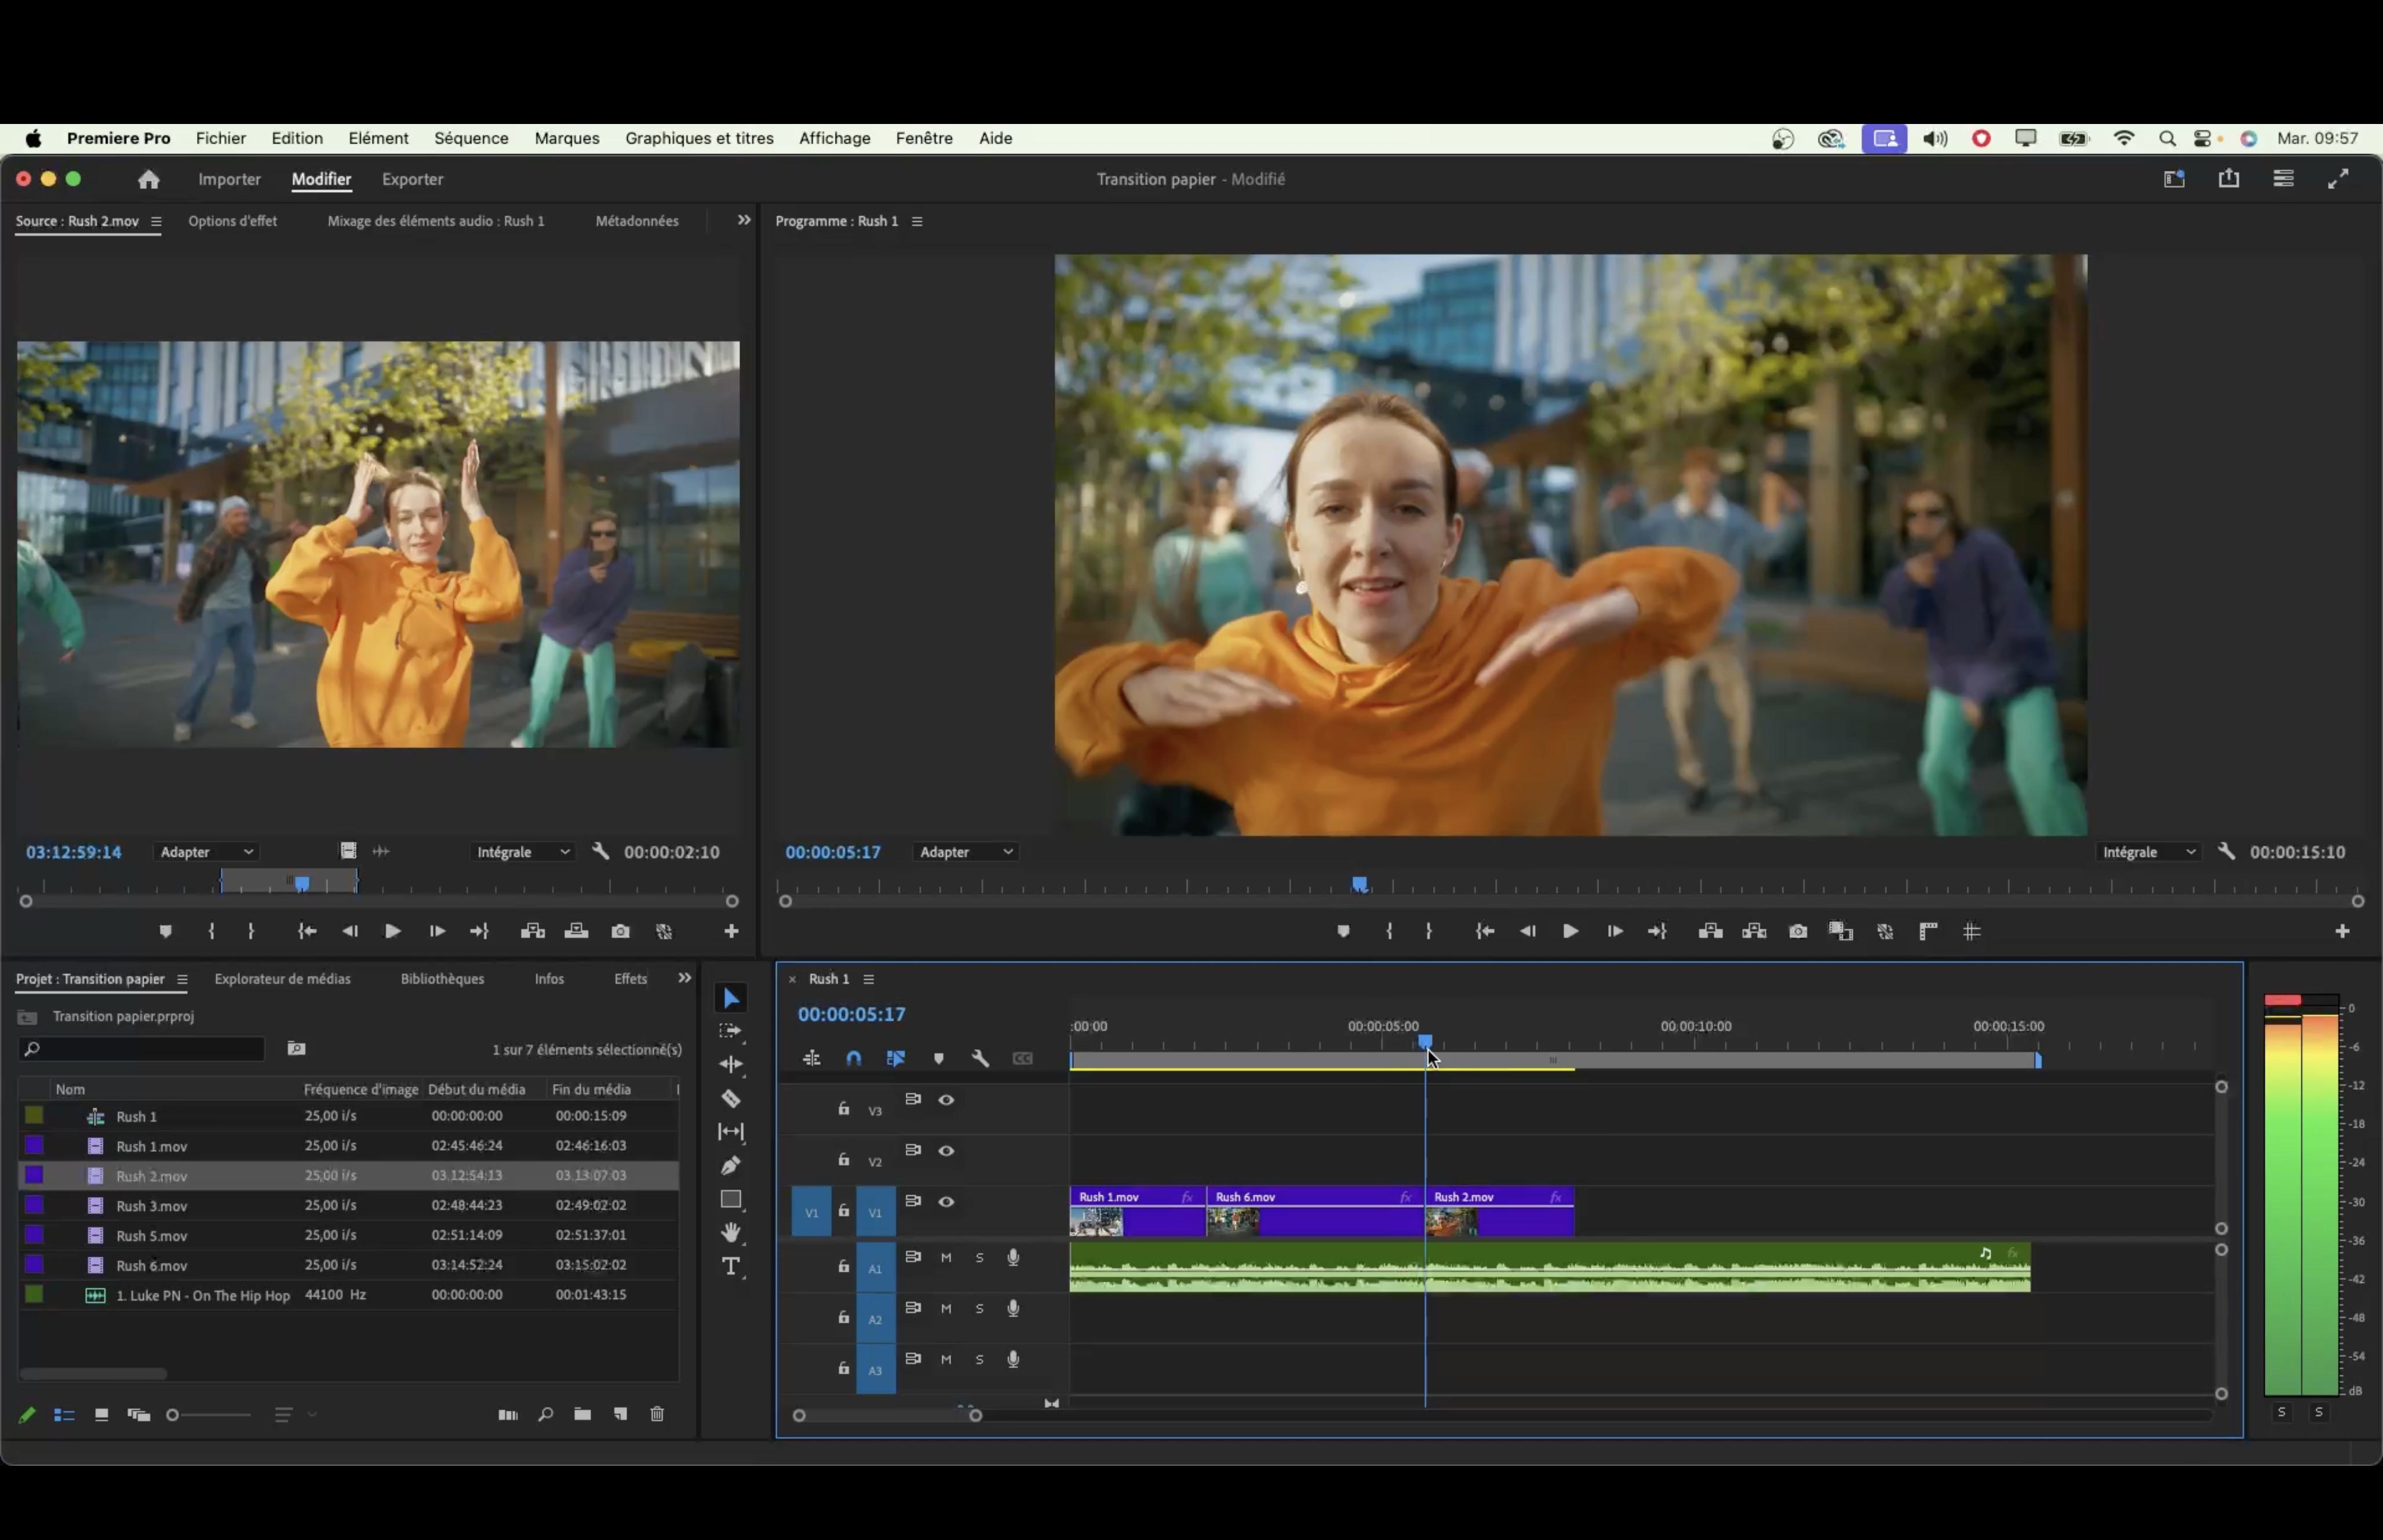Toggle lock on track V2
Screen dimensions: 2383x1540
[x=843, y=1159]
